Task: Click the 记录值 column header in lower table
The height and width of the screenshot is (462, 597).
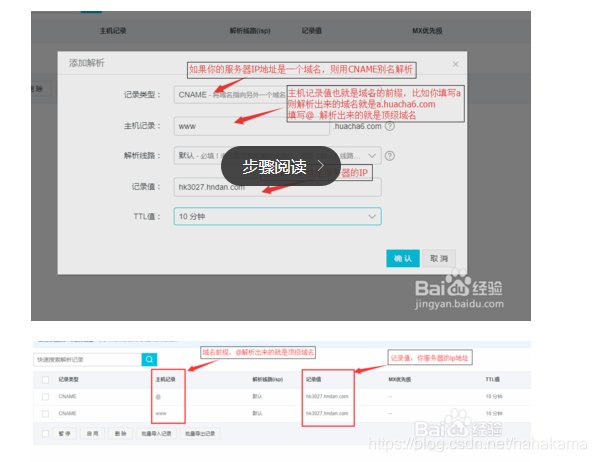Action: pyautogui.click(x=314, y=379)
